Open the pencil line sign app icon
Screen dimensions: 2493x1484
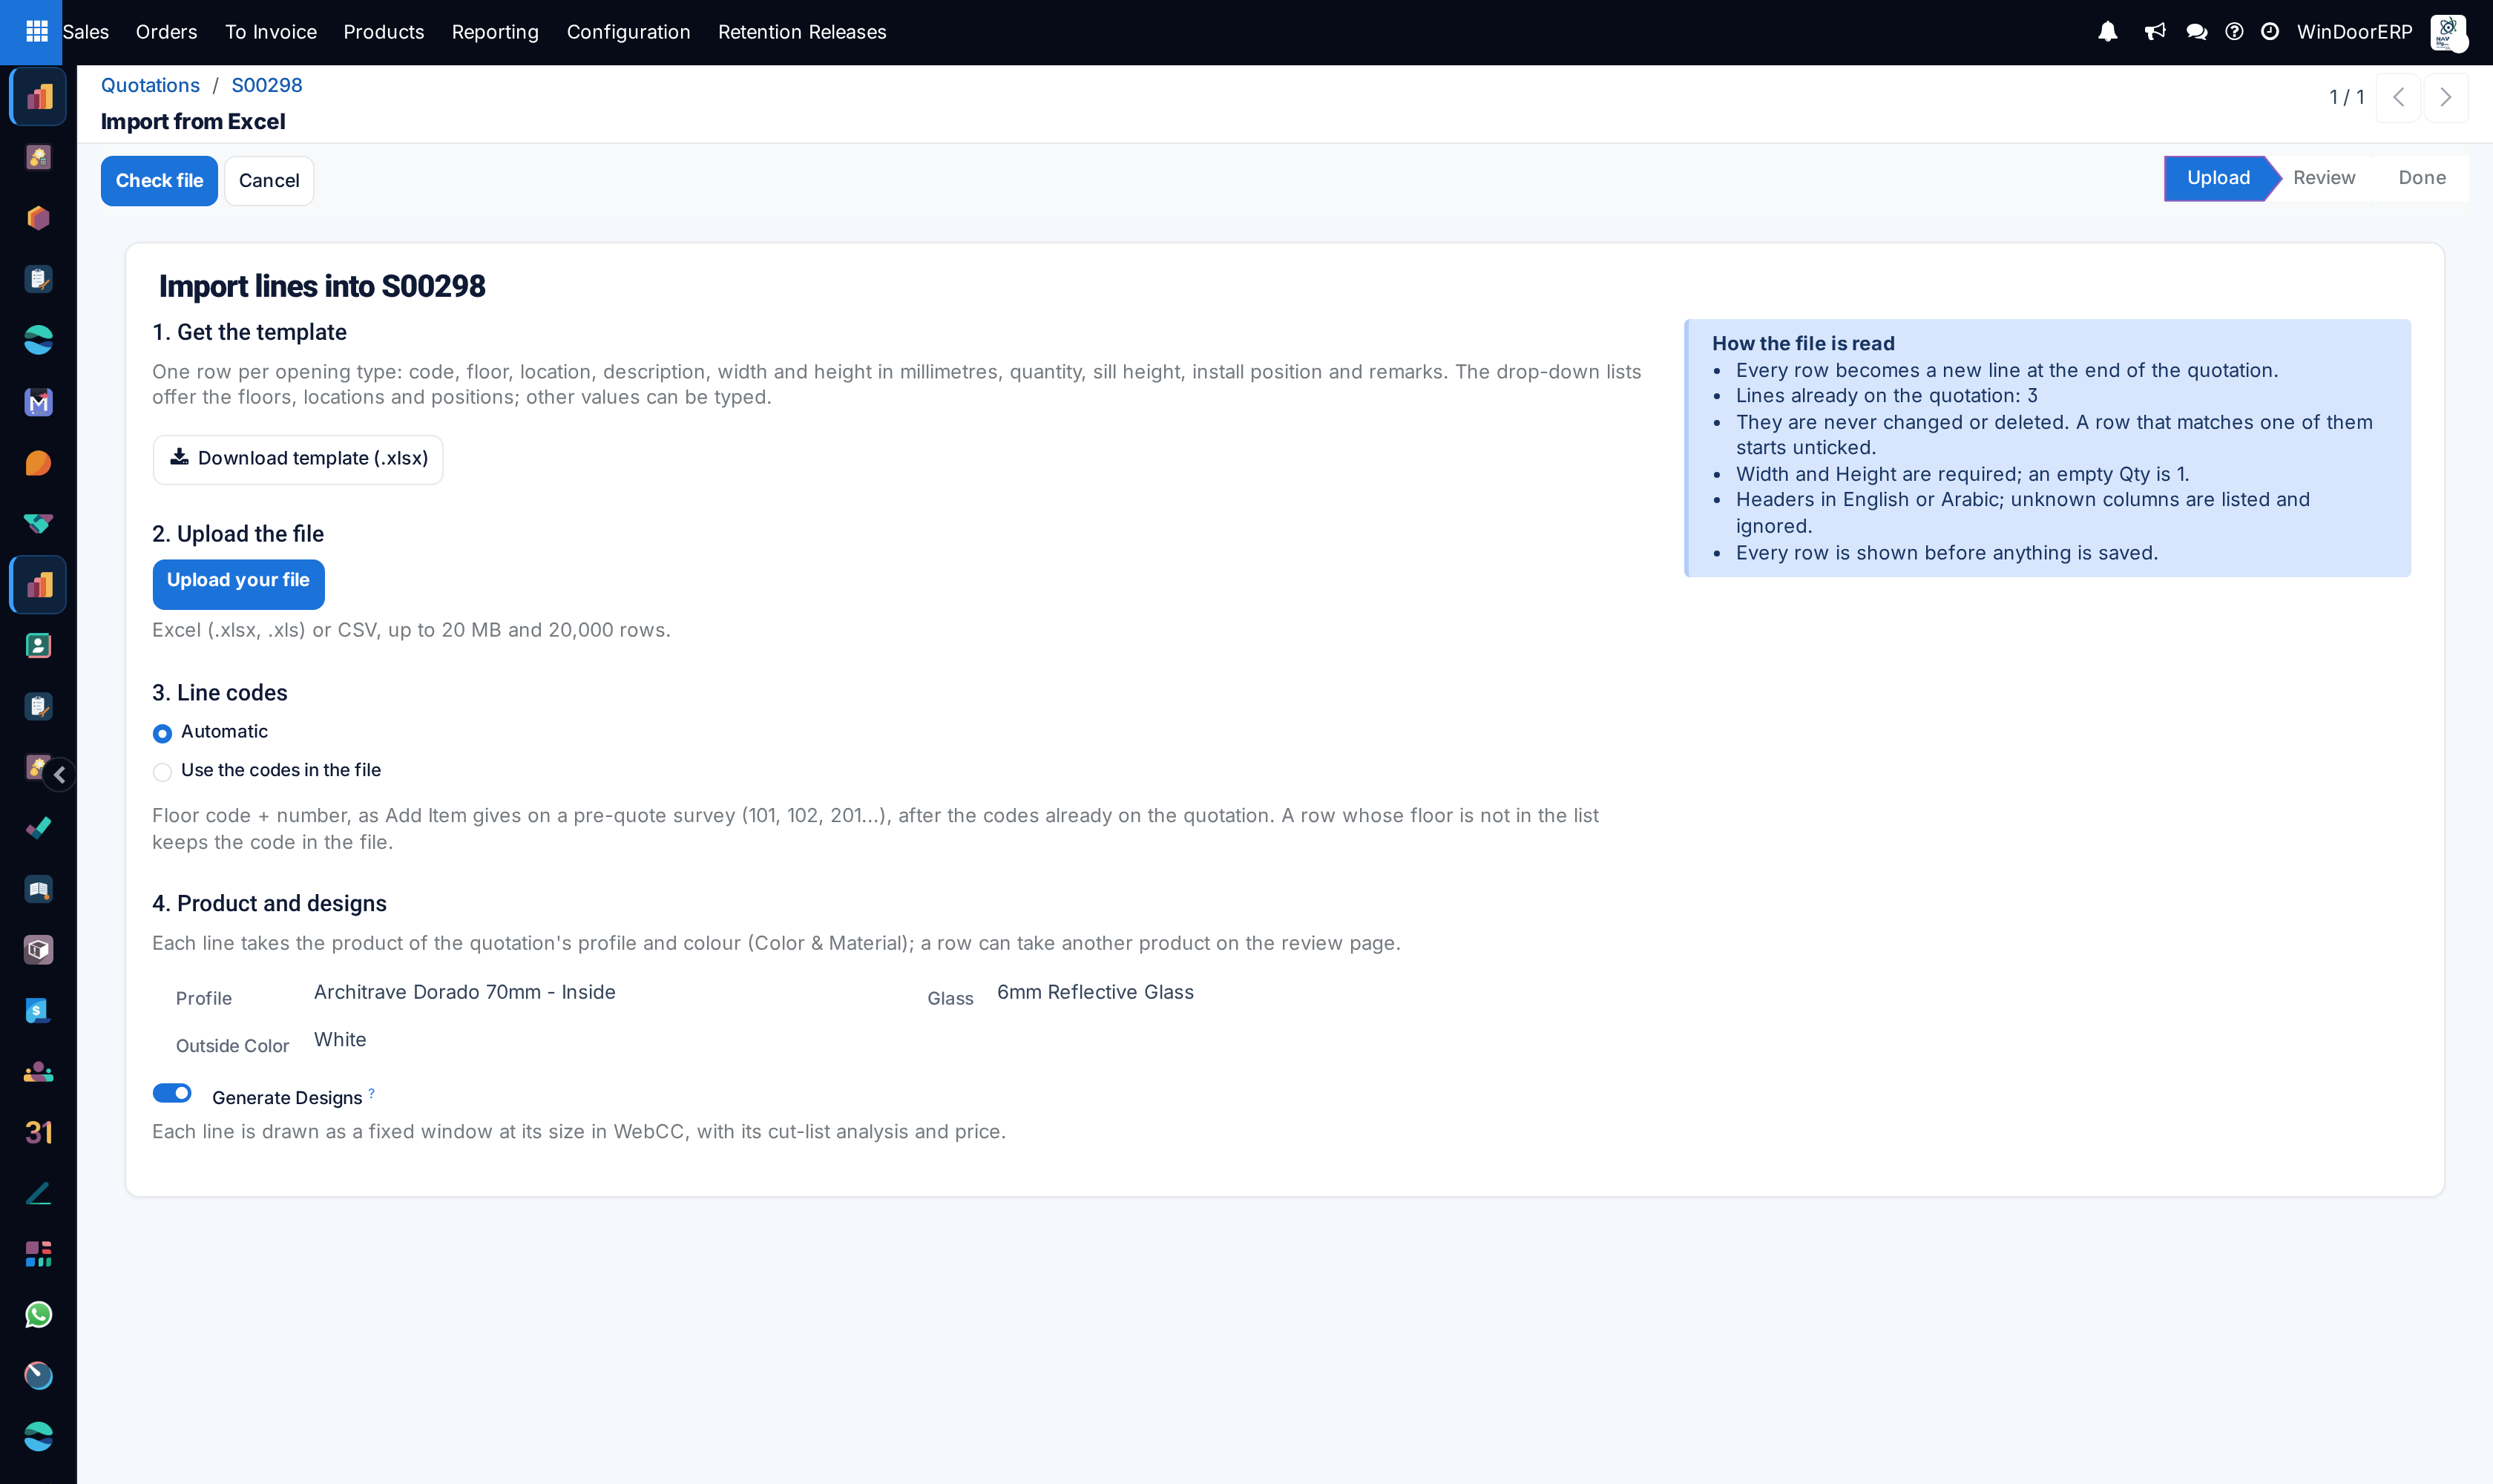[38, 1193]
